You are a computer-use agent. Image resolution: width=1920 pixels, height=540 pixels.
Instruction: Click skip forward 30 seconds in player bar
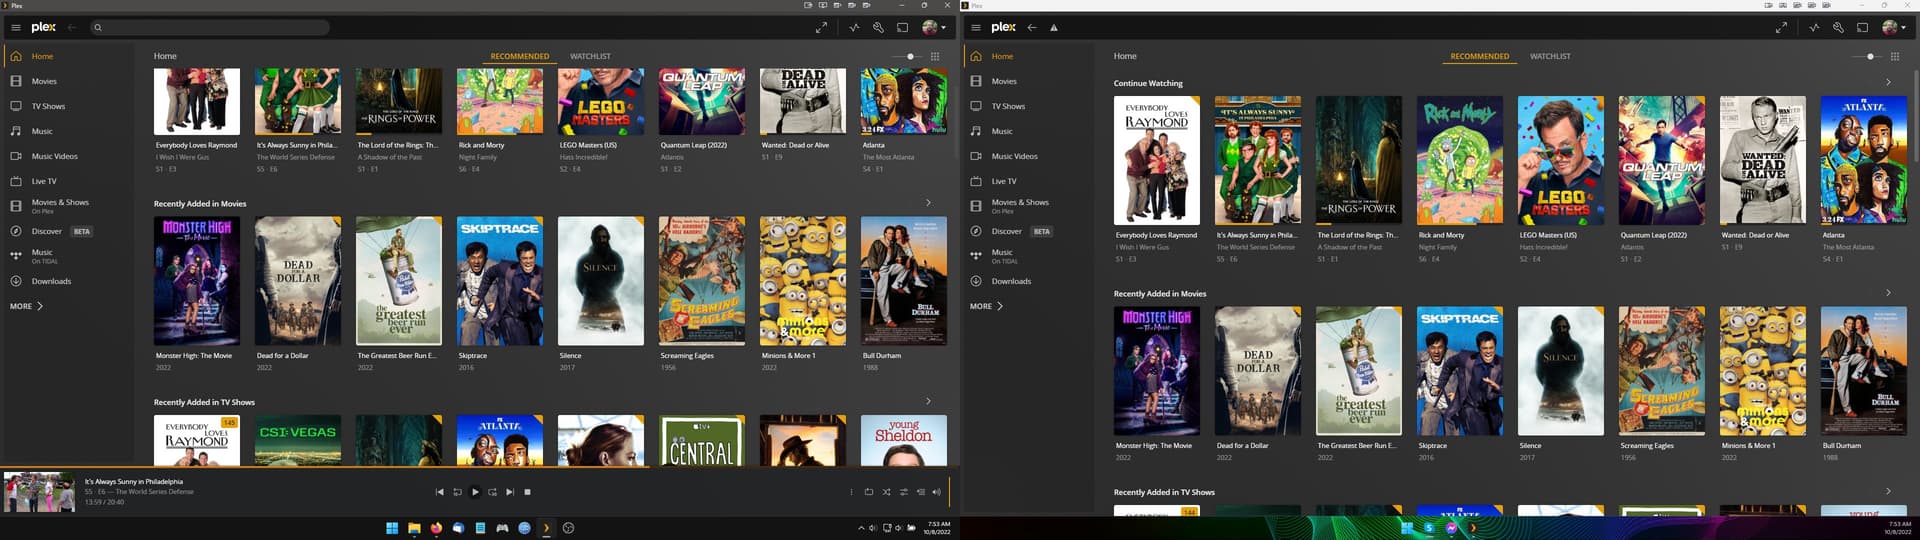492,492
